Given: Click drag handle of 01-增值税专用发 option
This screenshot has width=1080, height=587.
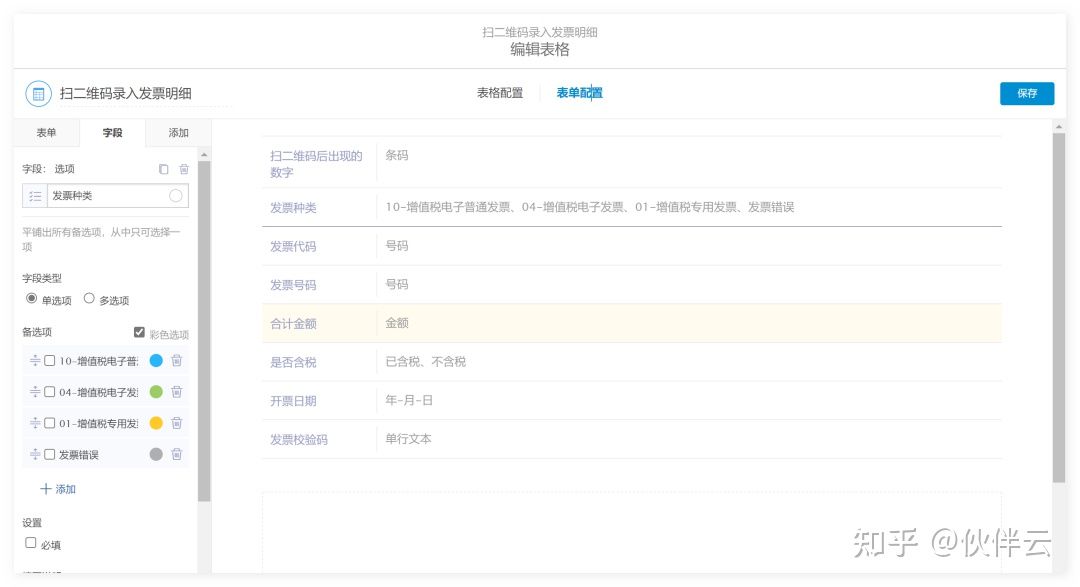Looking at the screenshot, I should click(35, 423).
